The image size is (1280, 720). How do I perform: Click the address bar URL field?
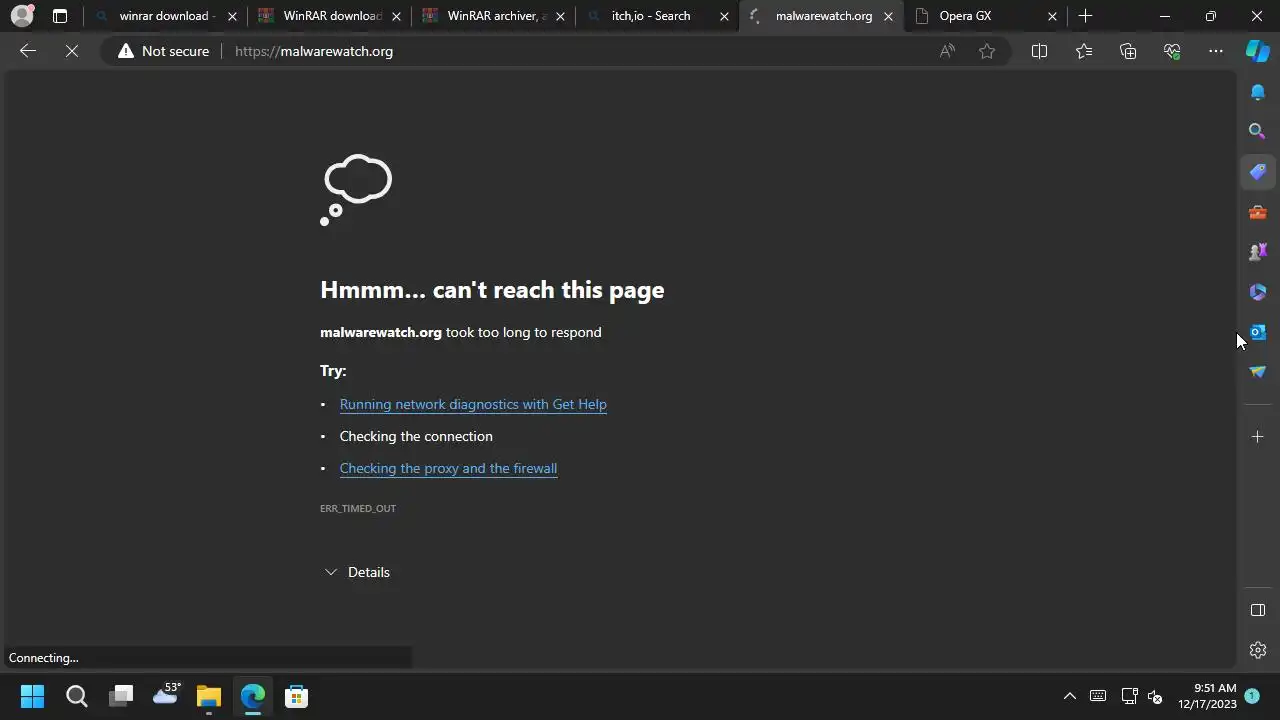[580, 51]
